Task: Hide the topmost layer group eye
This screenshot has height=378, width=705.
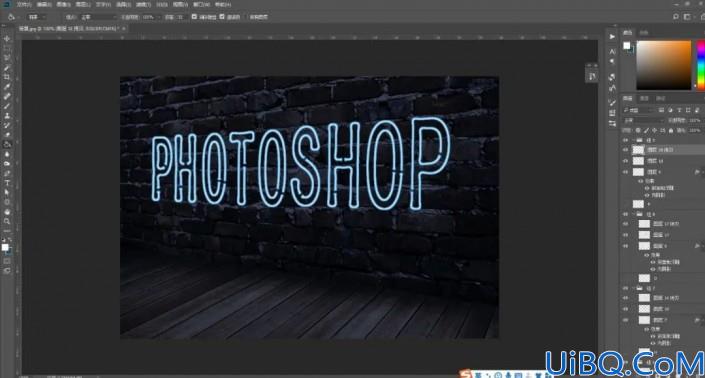Action: coord(625,140)
